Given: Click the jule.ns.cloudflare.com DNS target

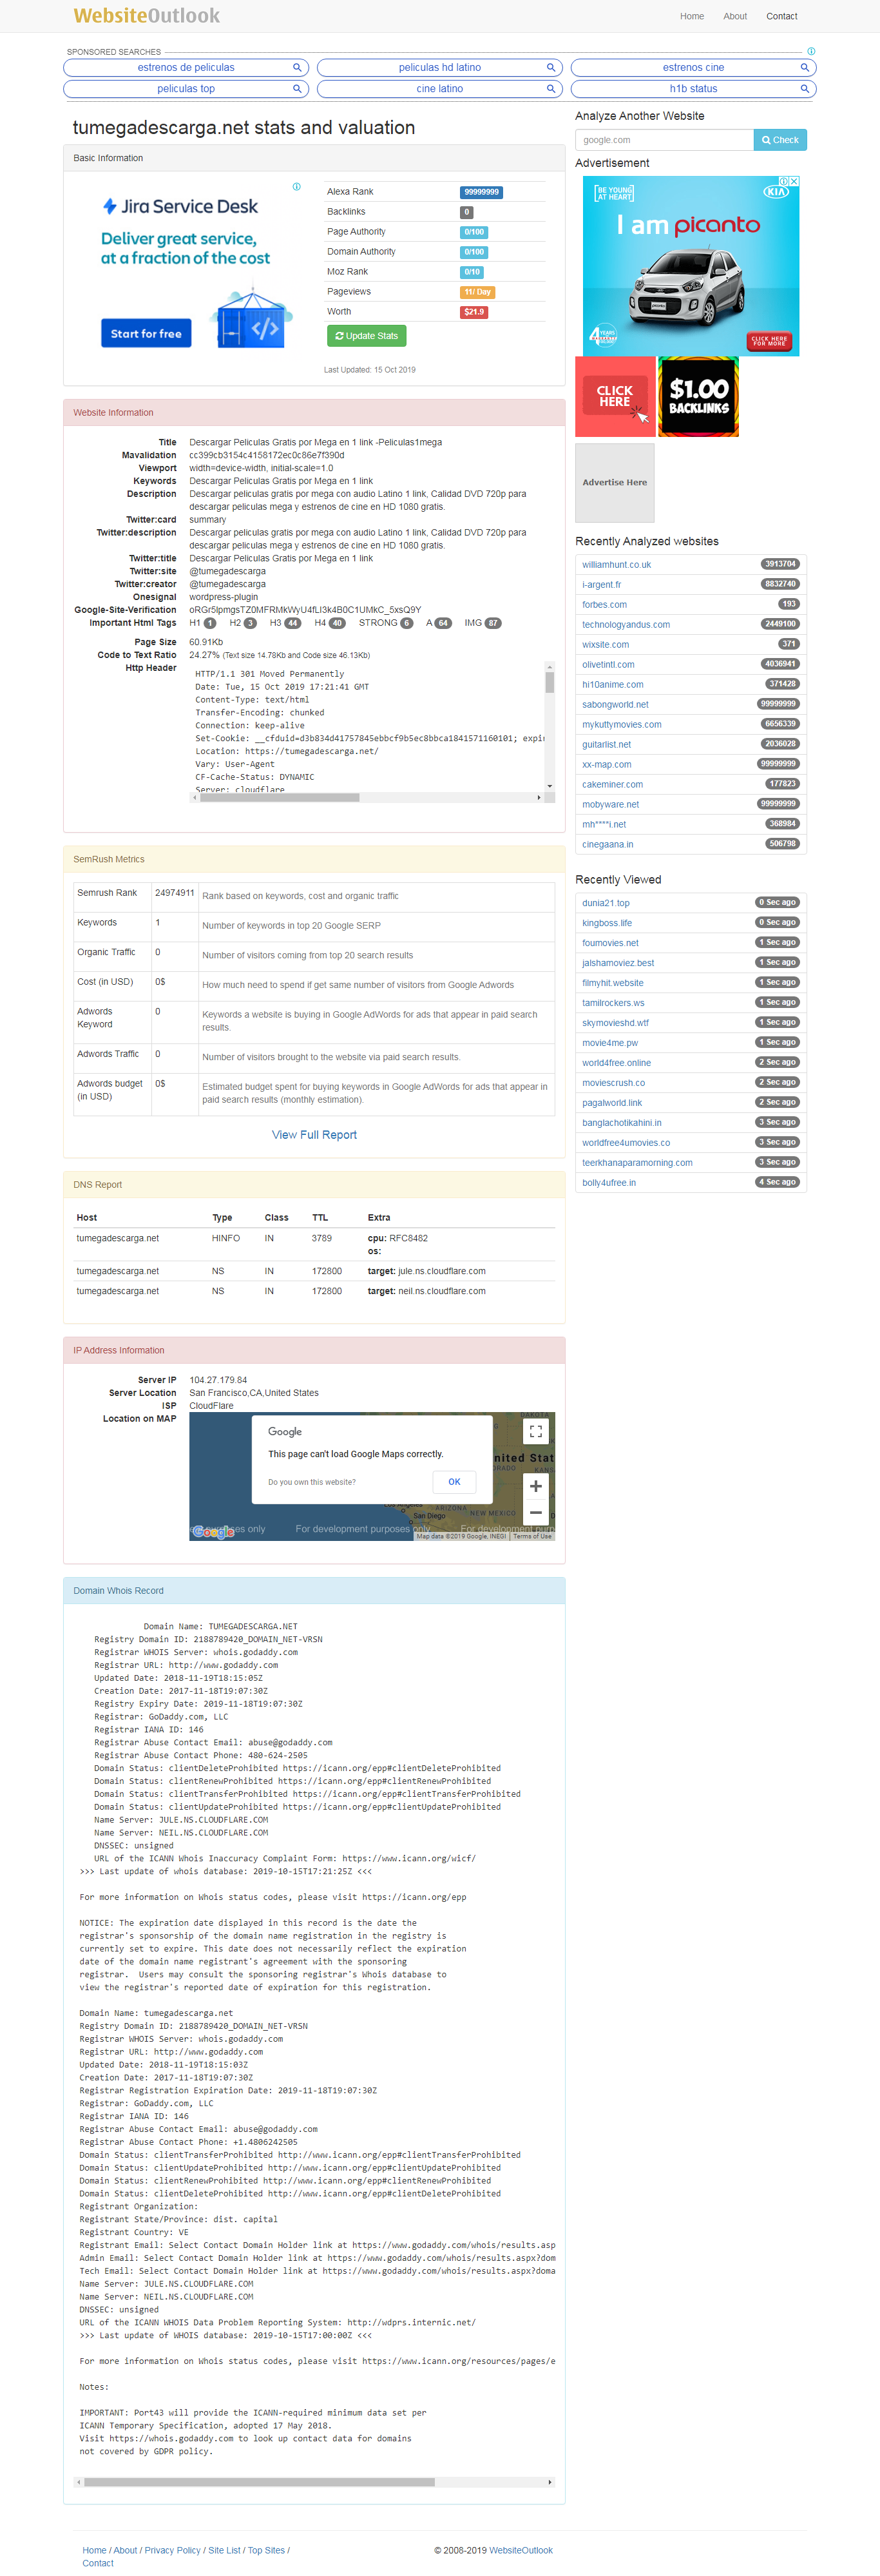Looking at the screenshot, I should click(x=441, y=1271).
